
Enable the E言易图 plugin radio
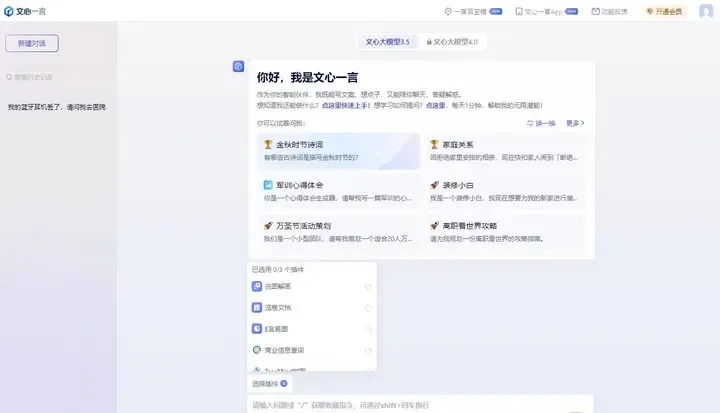pos(368,329)
